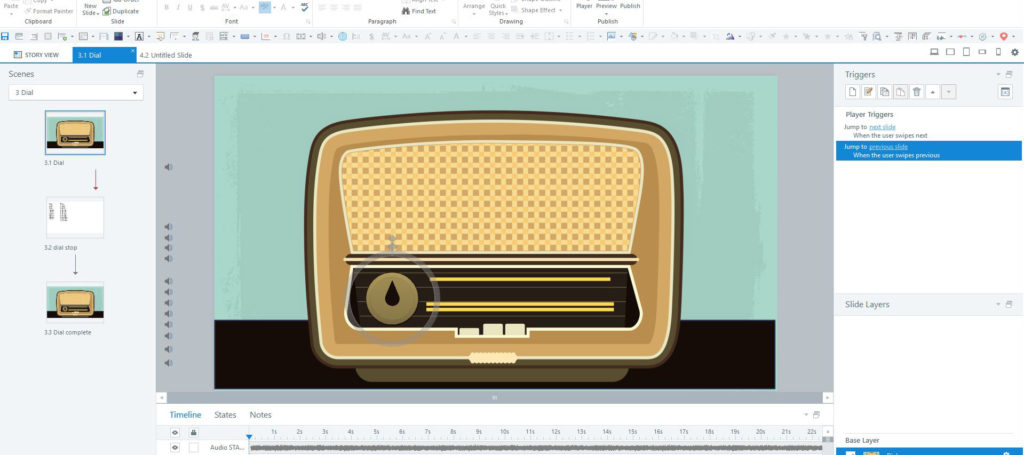Switch to phone portrait view

(x=998, y=52)
